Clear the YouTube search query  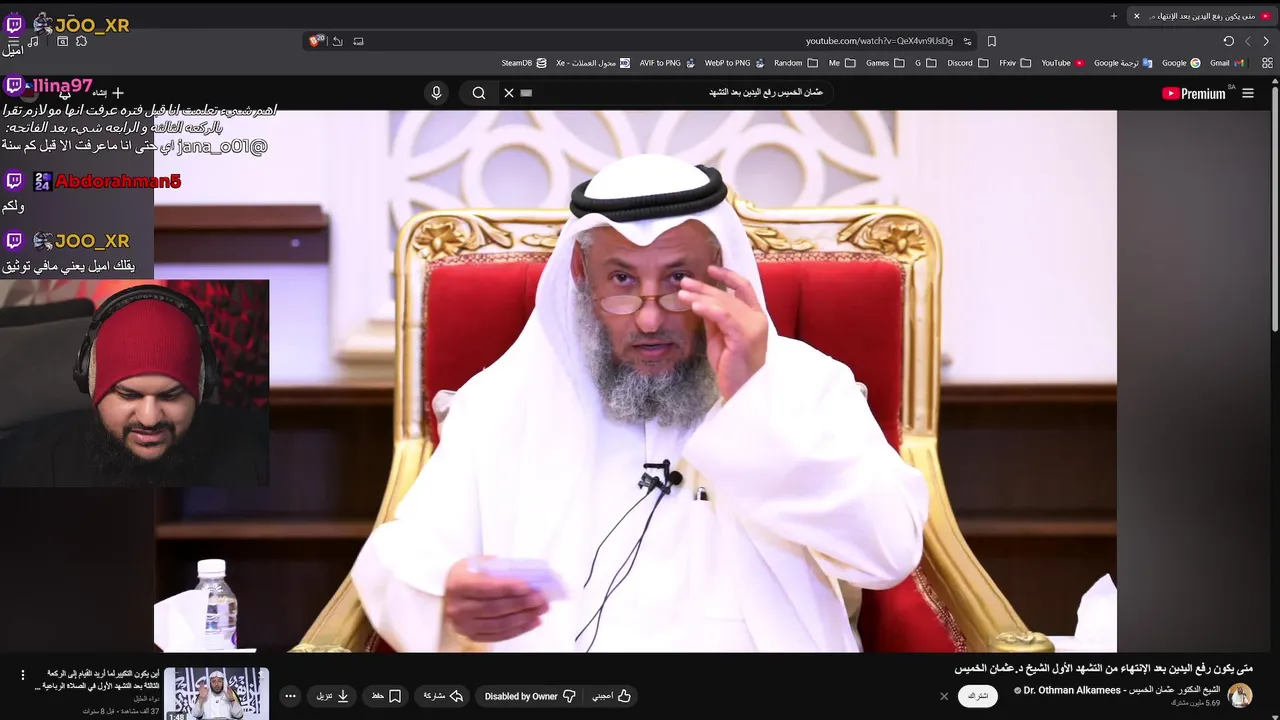pos(509,93)
